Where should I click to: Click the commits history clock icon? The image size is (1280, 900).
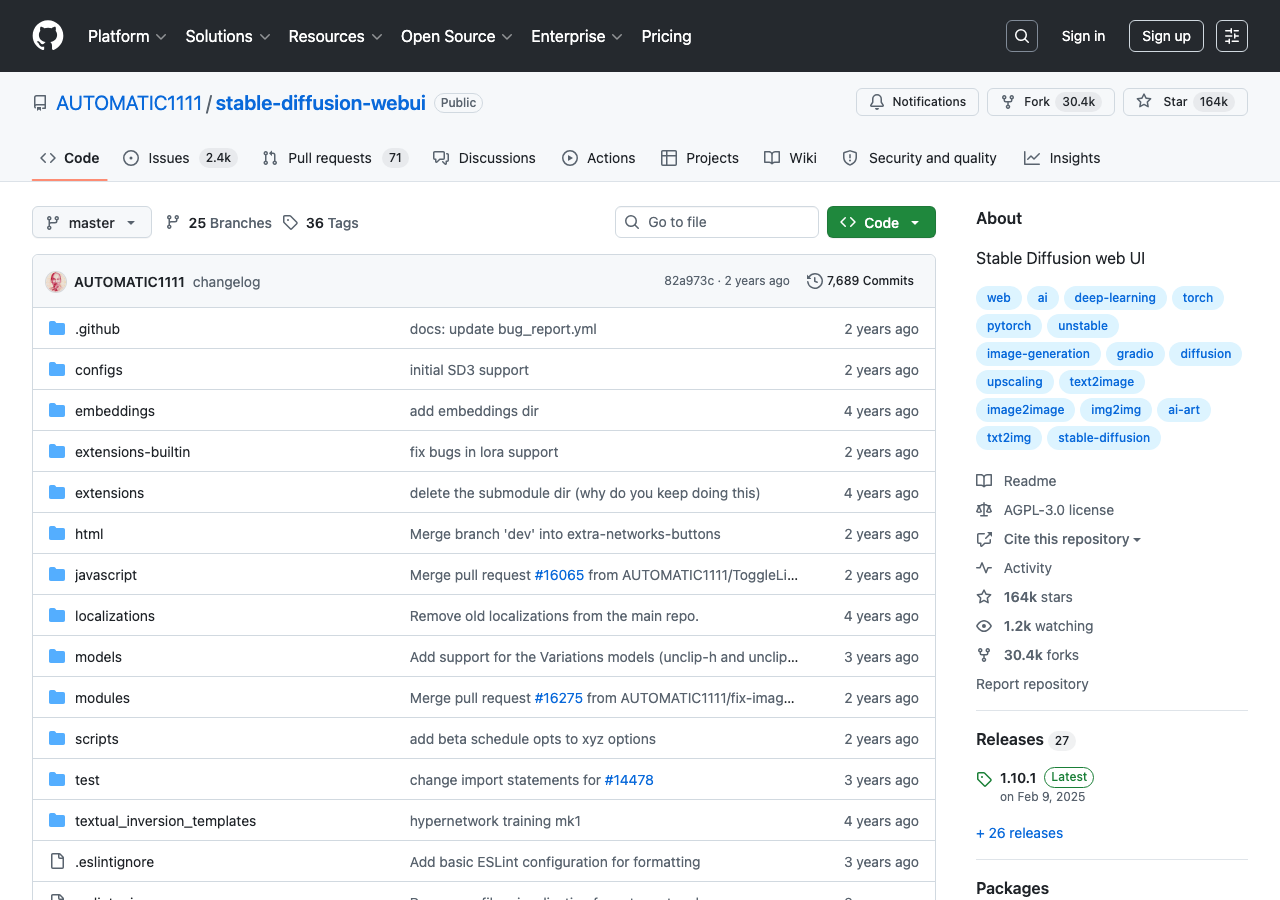pos(815,281)
